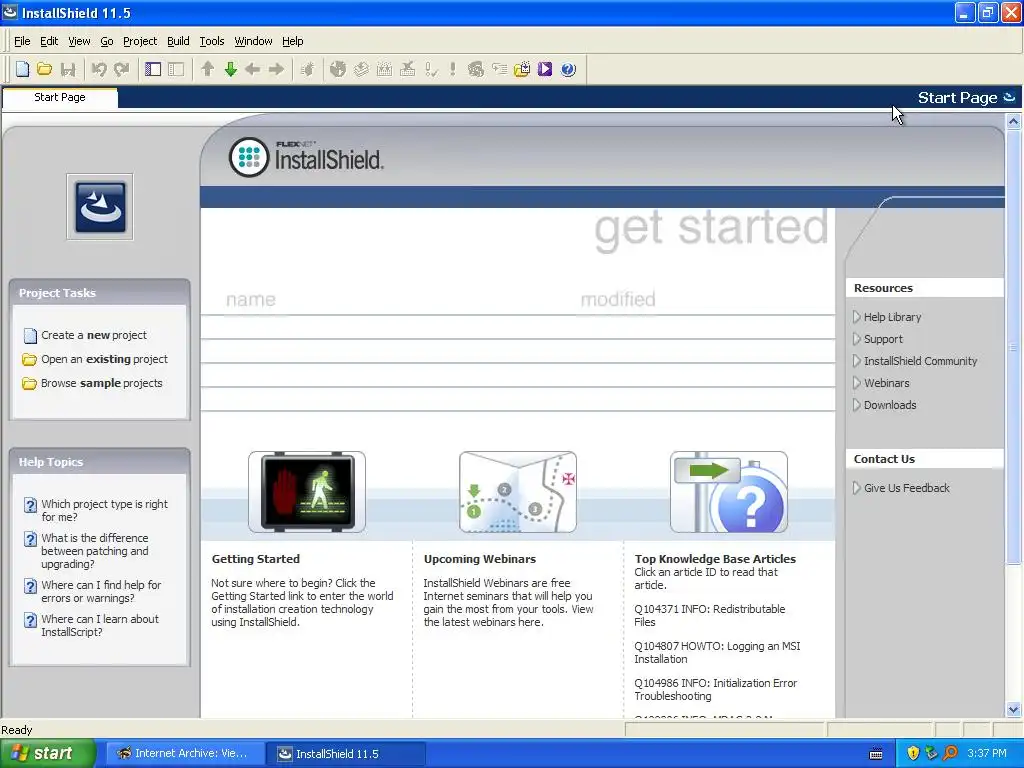Screen dimensions: 1024x768
Task: Open article Q104986 Initialization Error Troubleshooting
Action: coord(716,690)
